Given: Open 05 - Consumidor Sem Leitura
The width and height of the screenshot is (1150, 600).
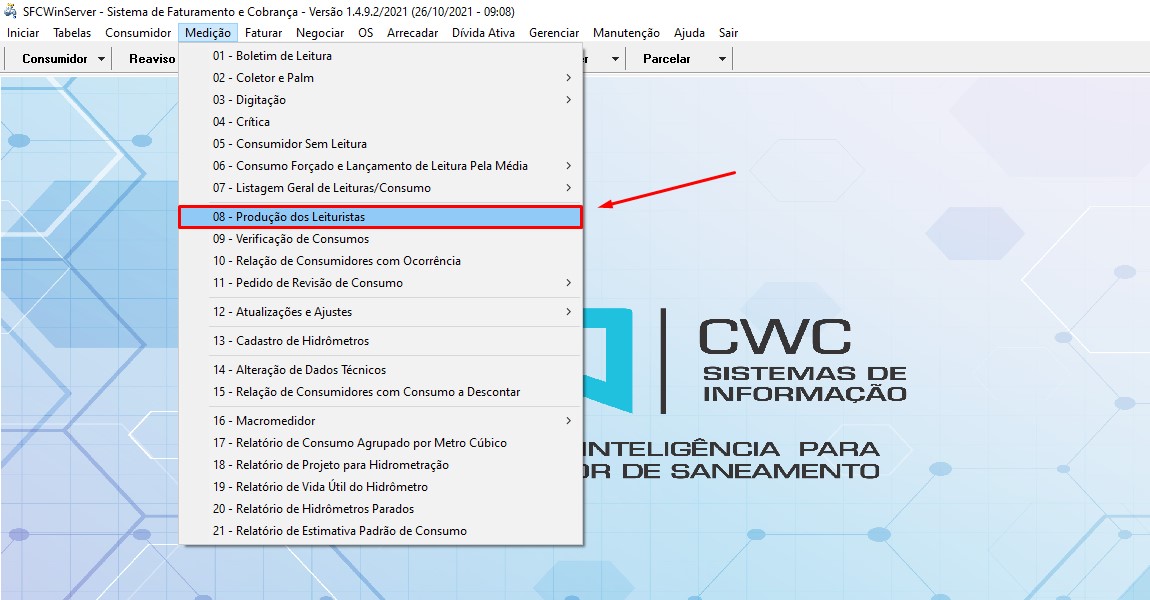Looking at the screenshot, I should point(289,144).
